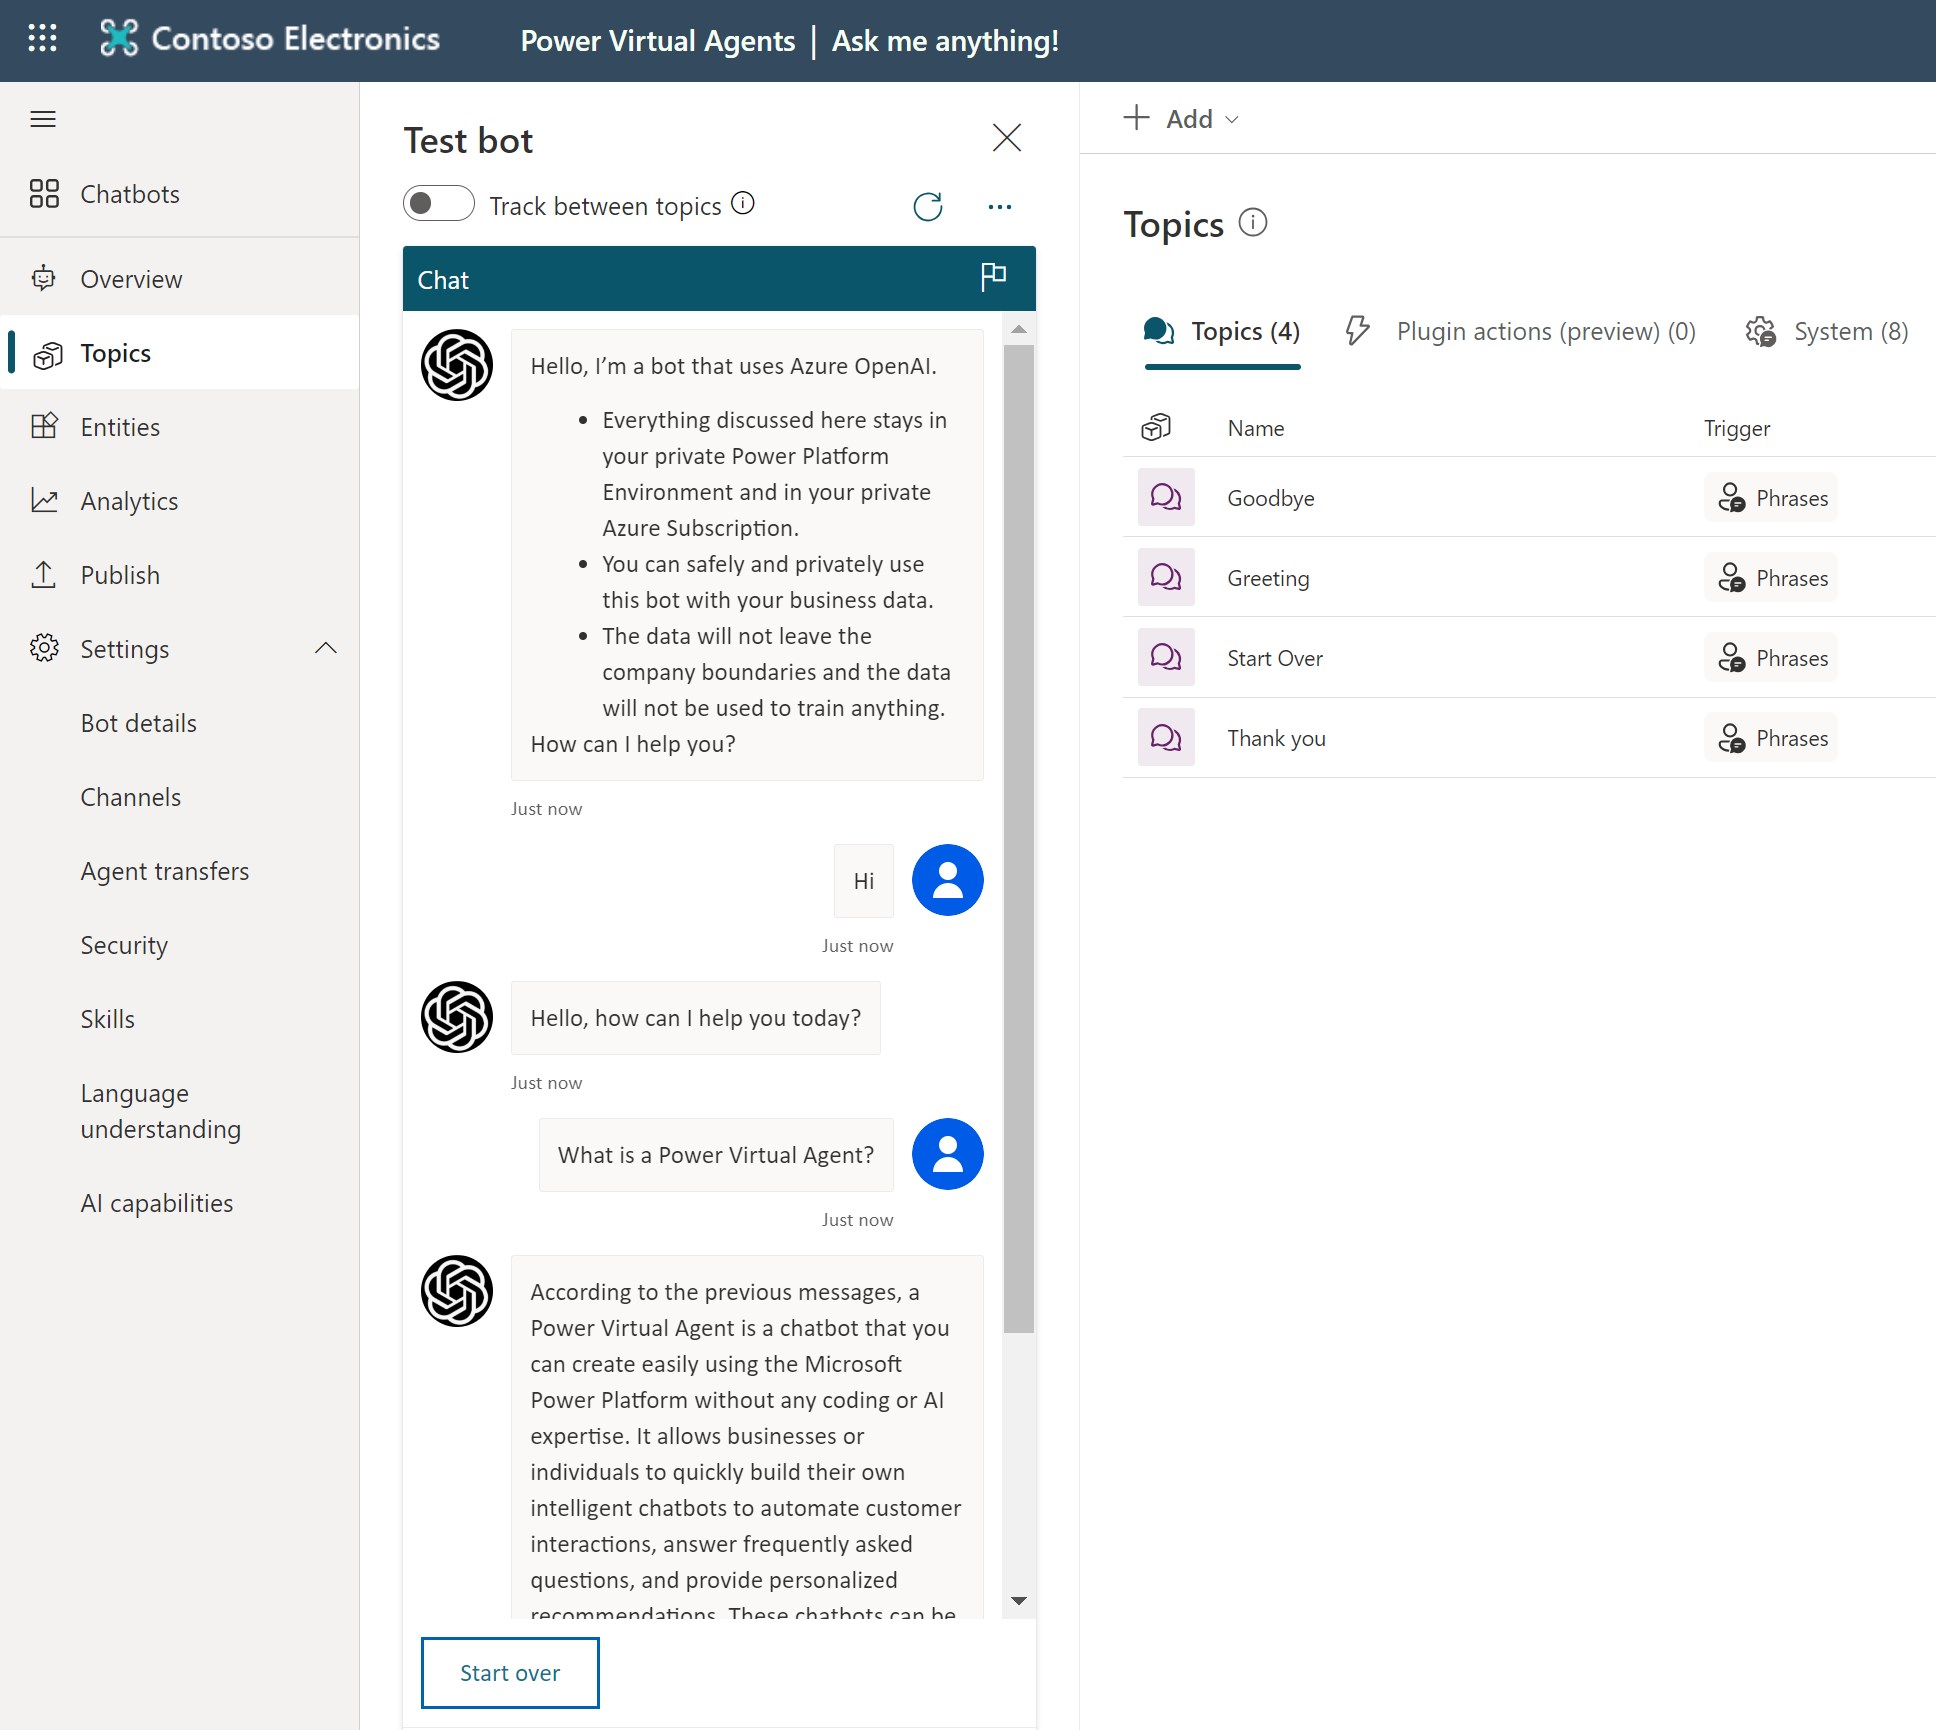
Task: Open Chatbots in the sidebar
Action: click(x=130, y=194)
